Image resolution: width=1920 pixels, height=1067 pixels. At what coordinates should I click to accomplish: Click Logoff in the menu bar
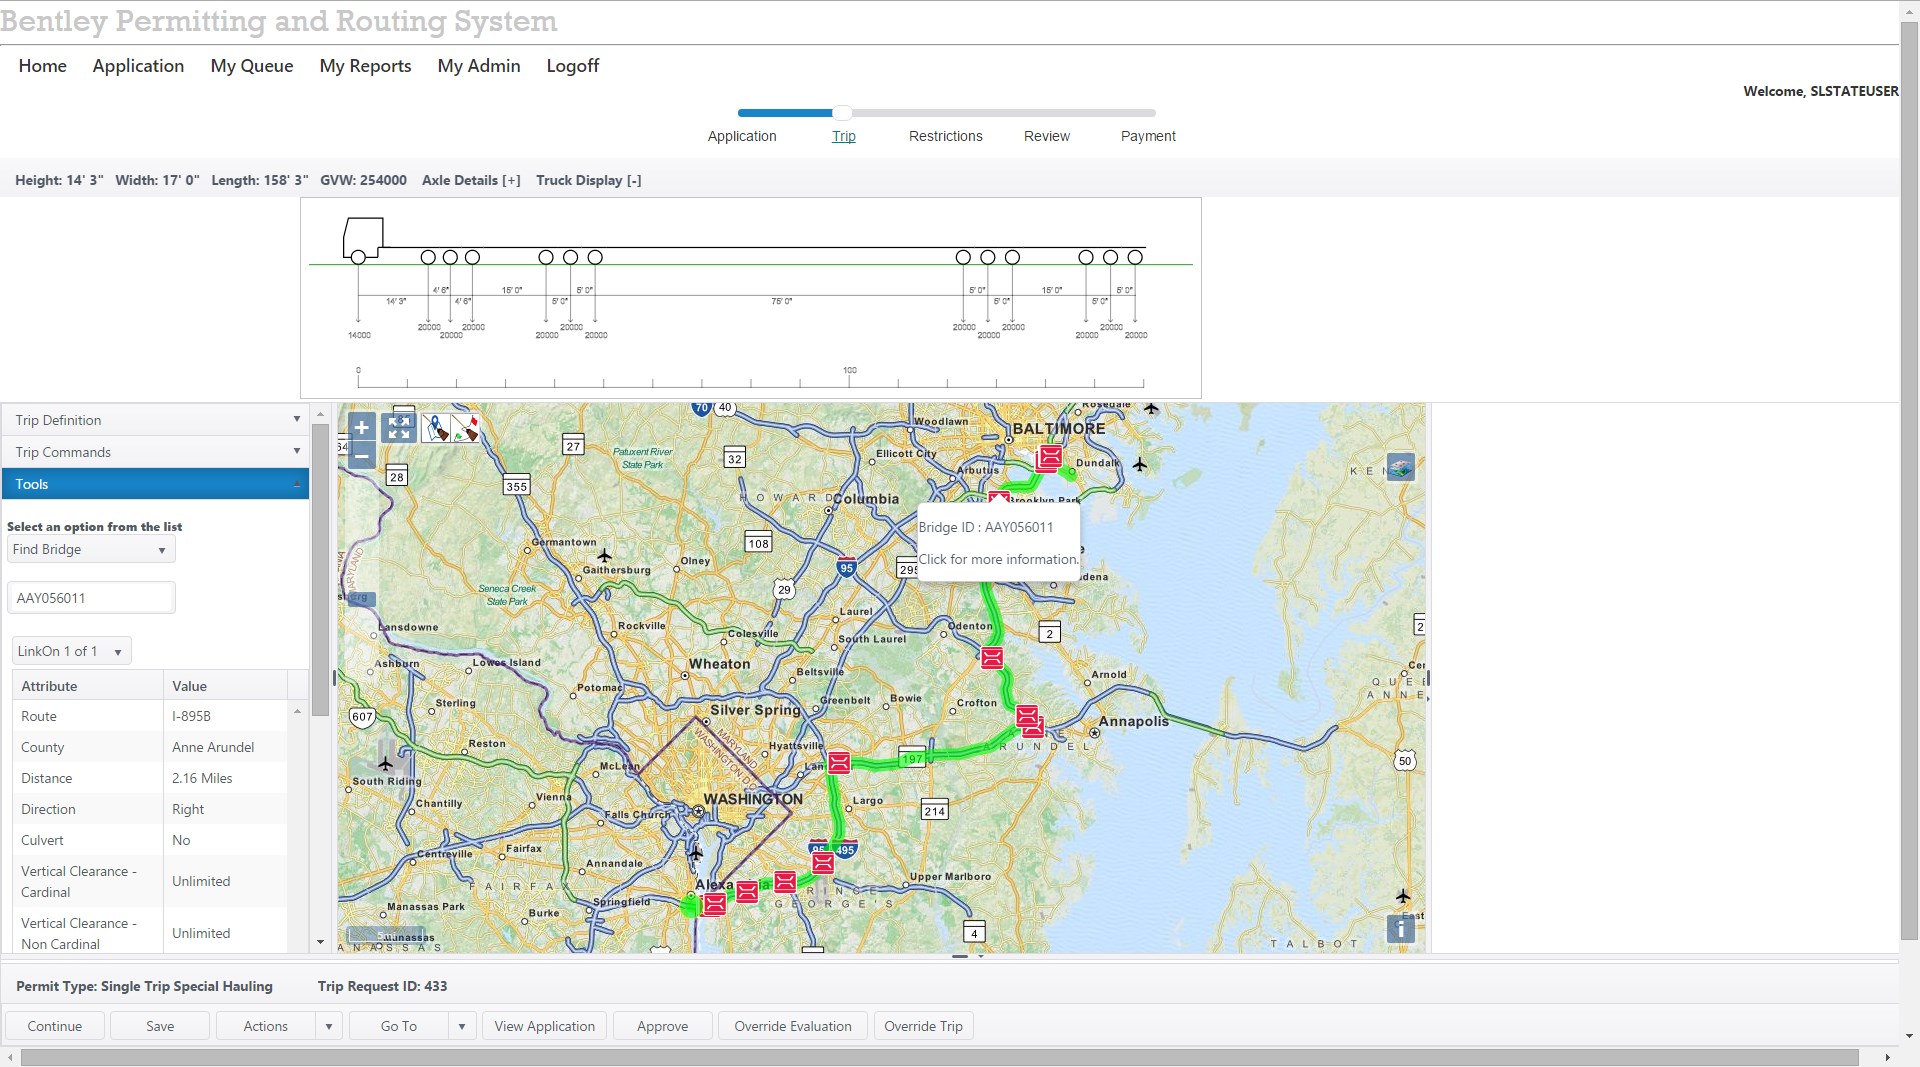573,66
